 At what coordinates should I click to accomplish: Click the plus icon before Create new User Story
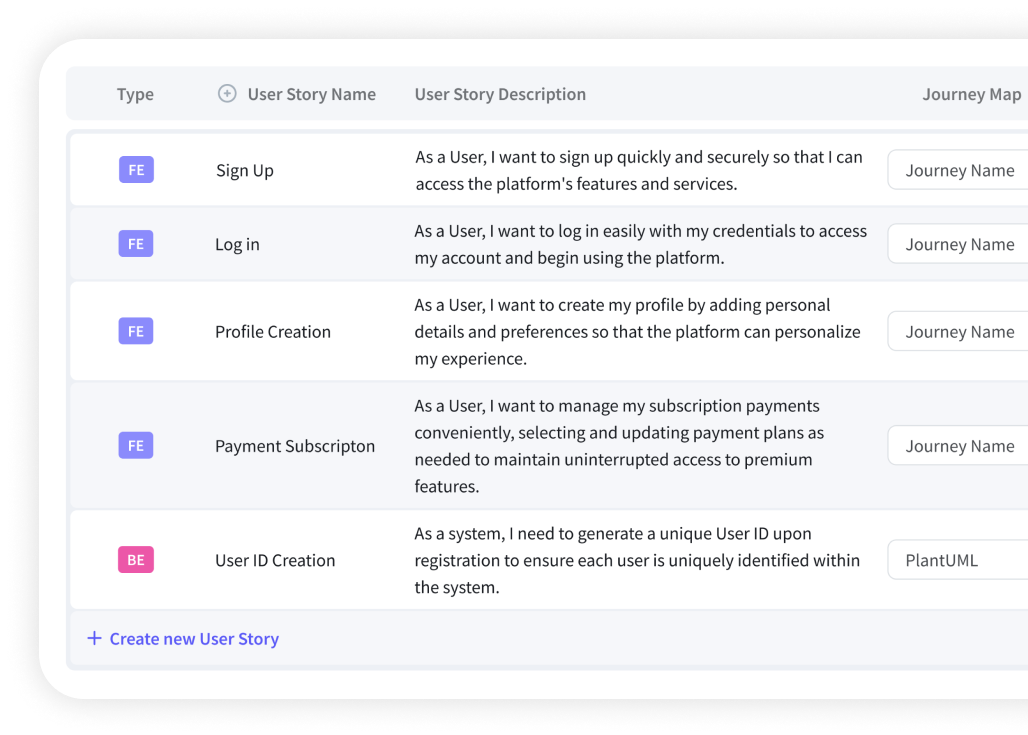(94, 638)
